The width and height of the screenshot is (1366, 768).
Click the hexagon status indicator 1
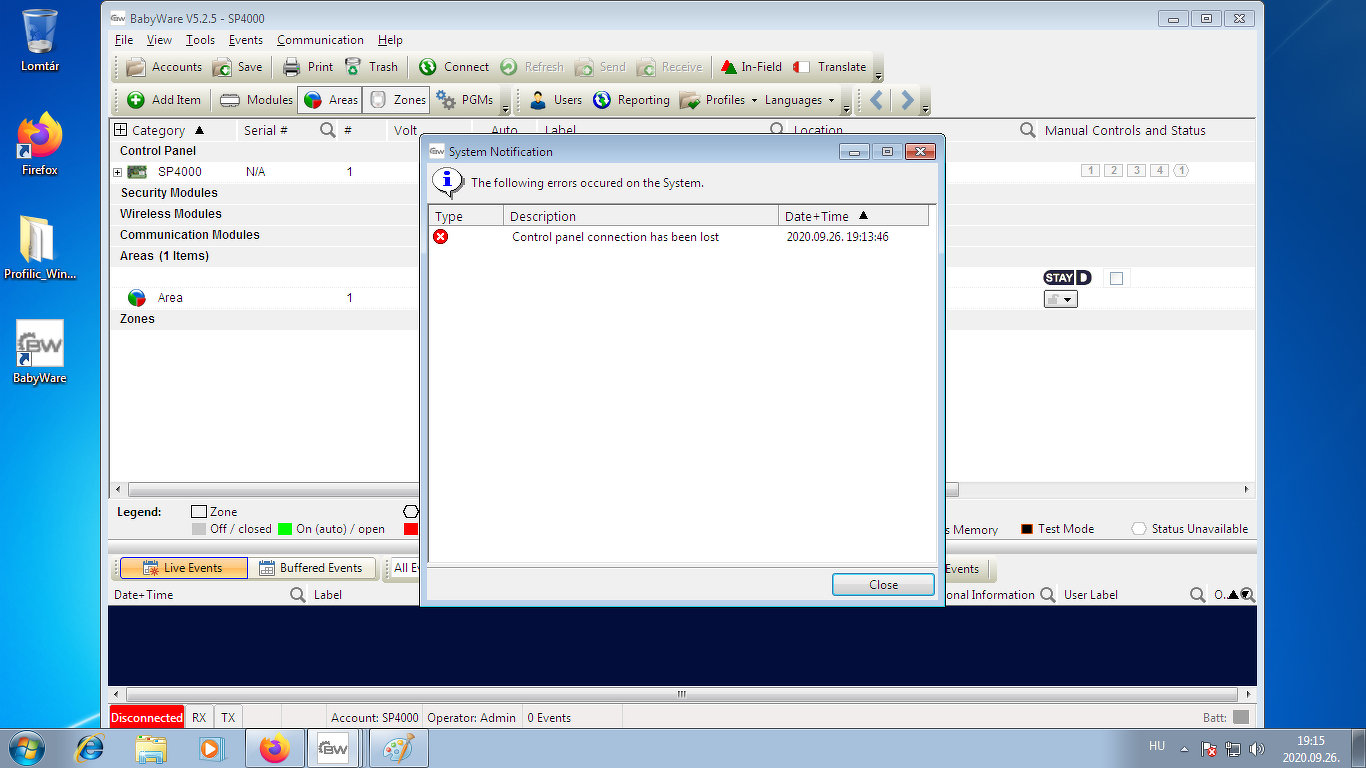[x=1181, y=171]
